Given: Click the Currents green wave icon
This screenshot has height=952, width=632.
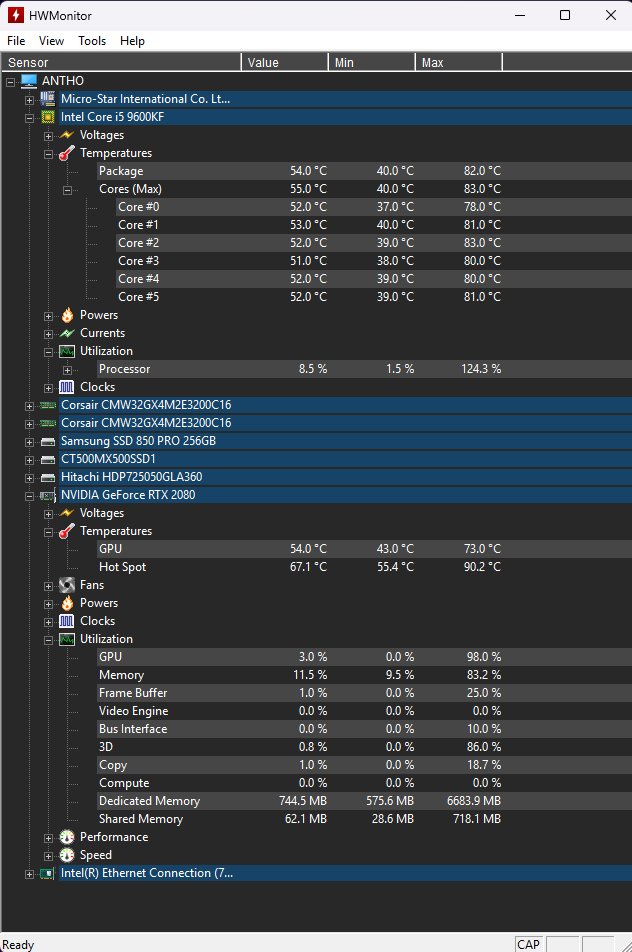Looking at the screenshot, I should (67, 333).
